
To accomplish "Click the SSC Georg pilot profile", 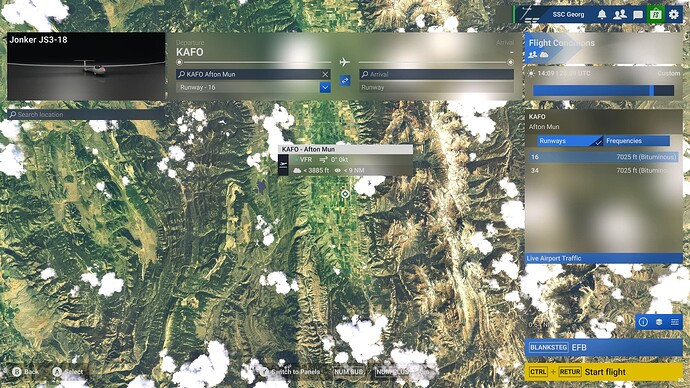I will (568, 15).
